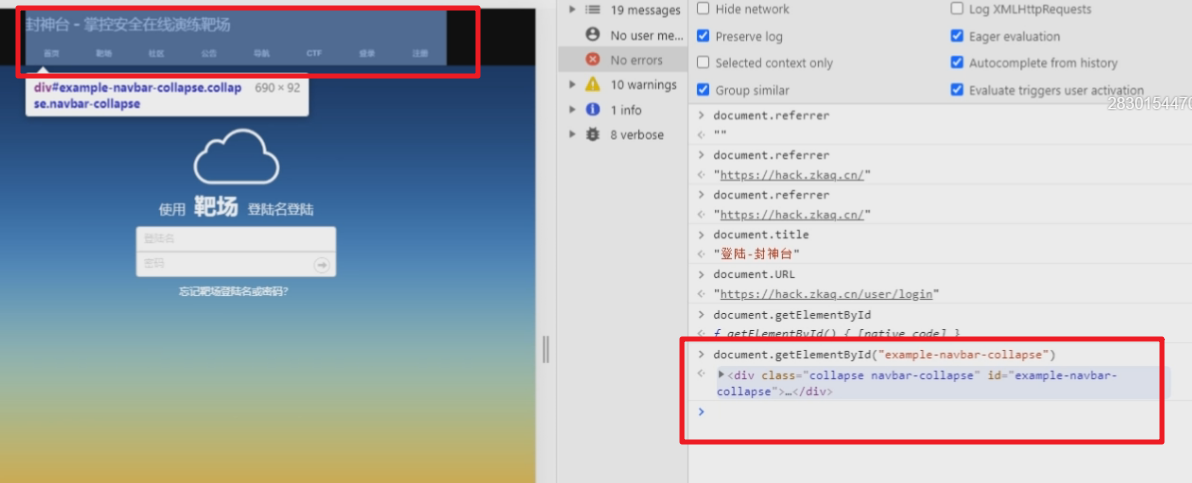This screenshot has height=483, width=1192.
Task: Click the empty string referrer result
Action: pyautogui.click(x=720, y=135)
